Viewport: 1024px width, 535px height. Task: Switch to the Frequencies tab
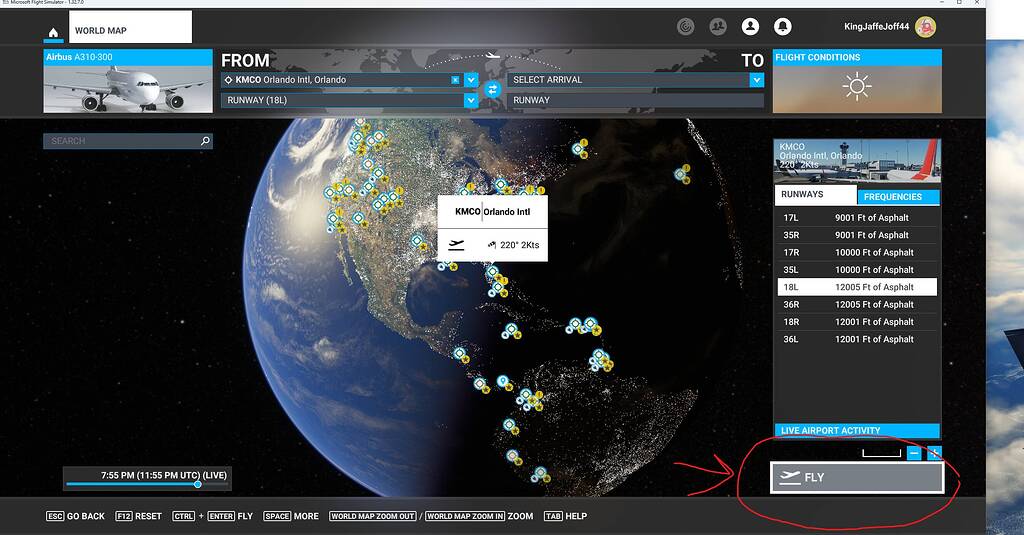point(898,197)
